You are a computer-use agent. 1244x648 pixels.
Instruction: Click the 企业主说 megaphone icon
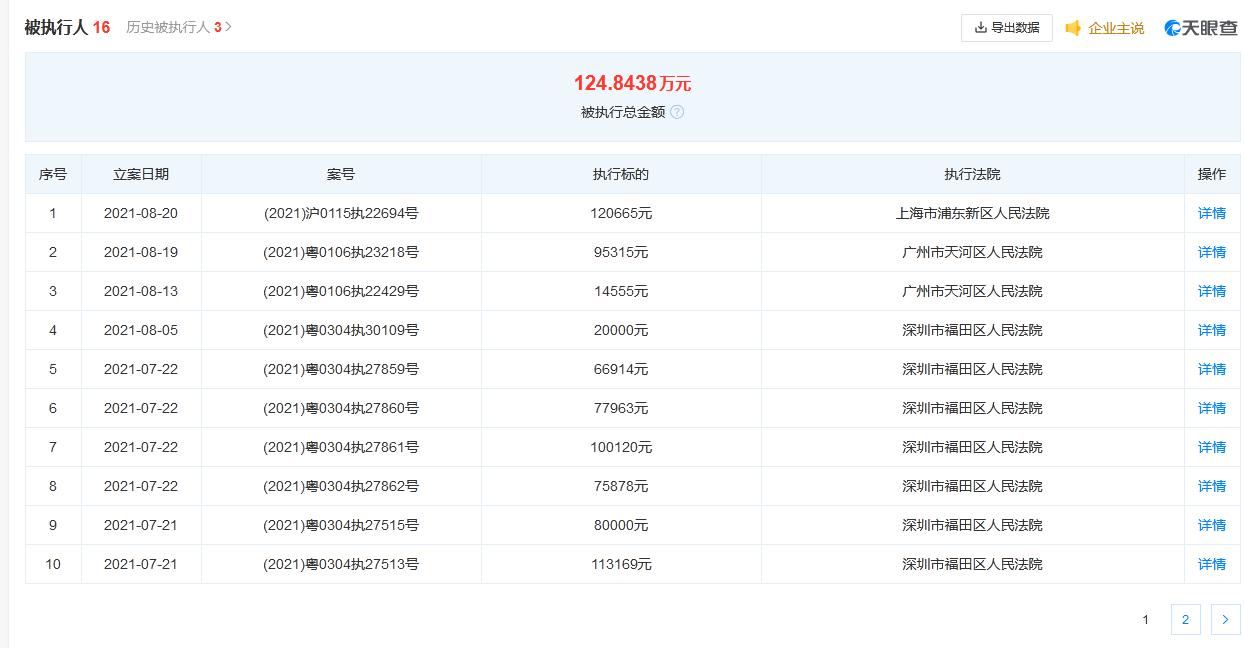point(1073,28)
